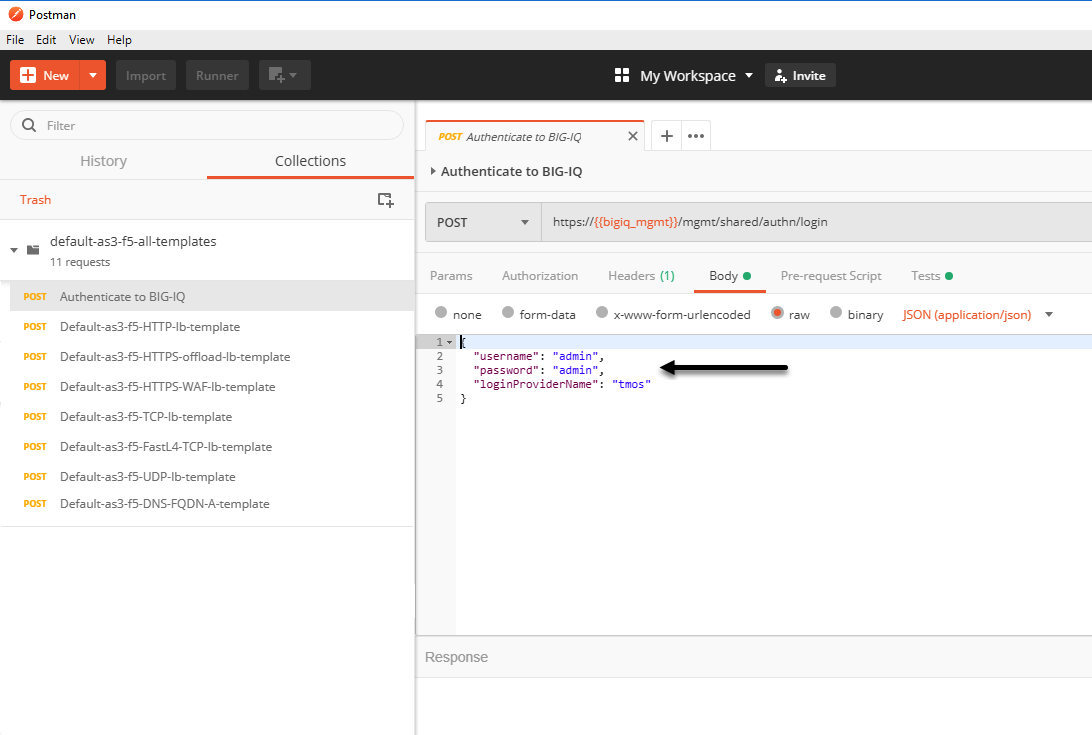The image size is (1092, 735).
Task: Open the New button dropdown arrow
Action: [x=93, y=75]
